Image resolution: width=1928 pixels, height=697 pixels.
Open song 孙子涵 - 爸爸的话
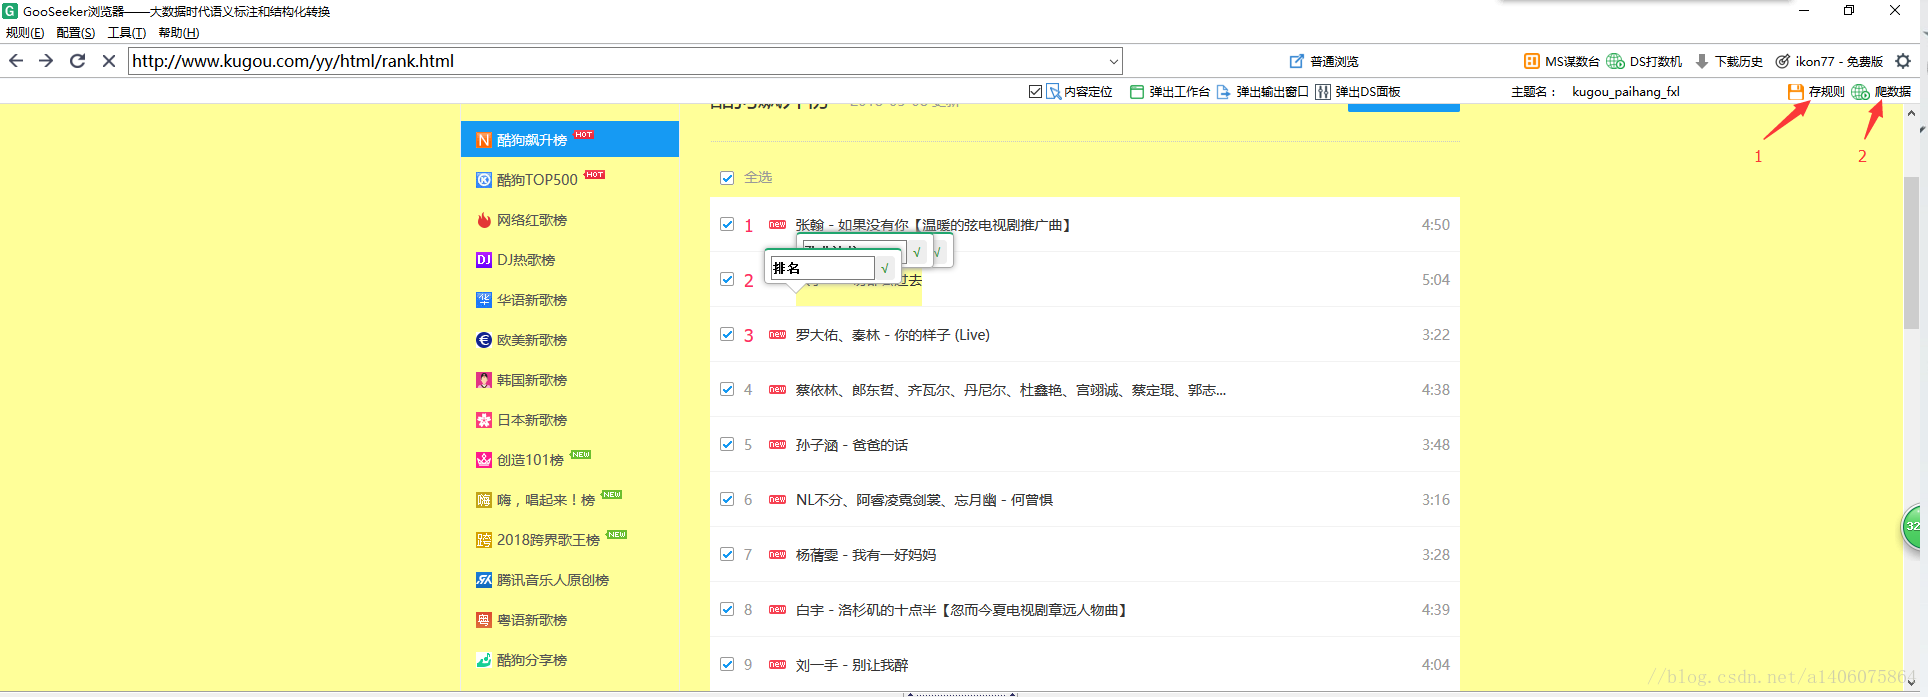pyautogui.click(x=852, y=445)
